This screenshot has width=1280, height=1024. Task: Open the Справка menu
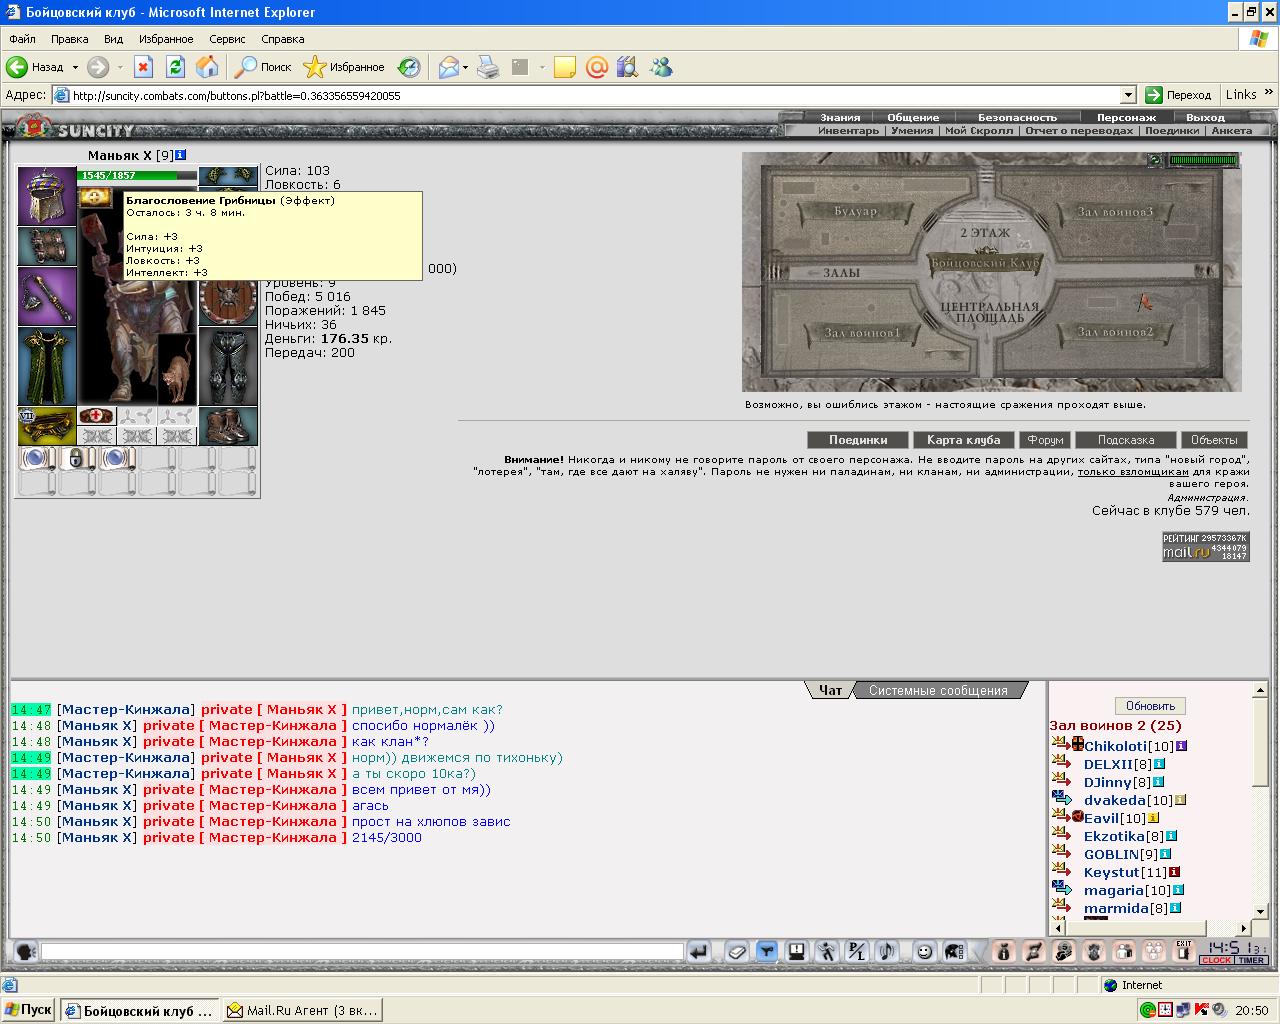[x=282, y=39]
